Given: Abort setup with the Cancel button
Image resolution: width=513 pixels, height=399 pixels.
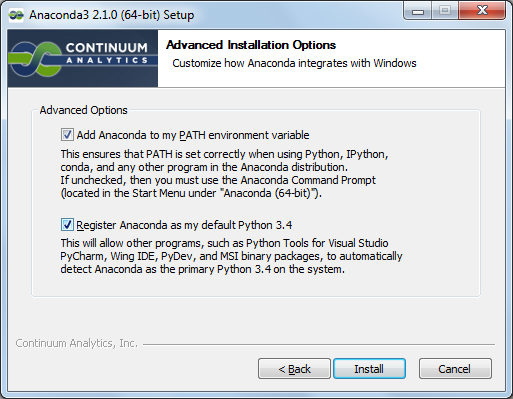Looking at the screenshot, I should point(455,369).
